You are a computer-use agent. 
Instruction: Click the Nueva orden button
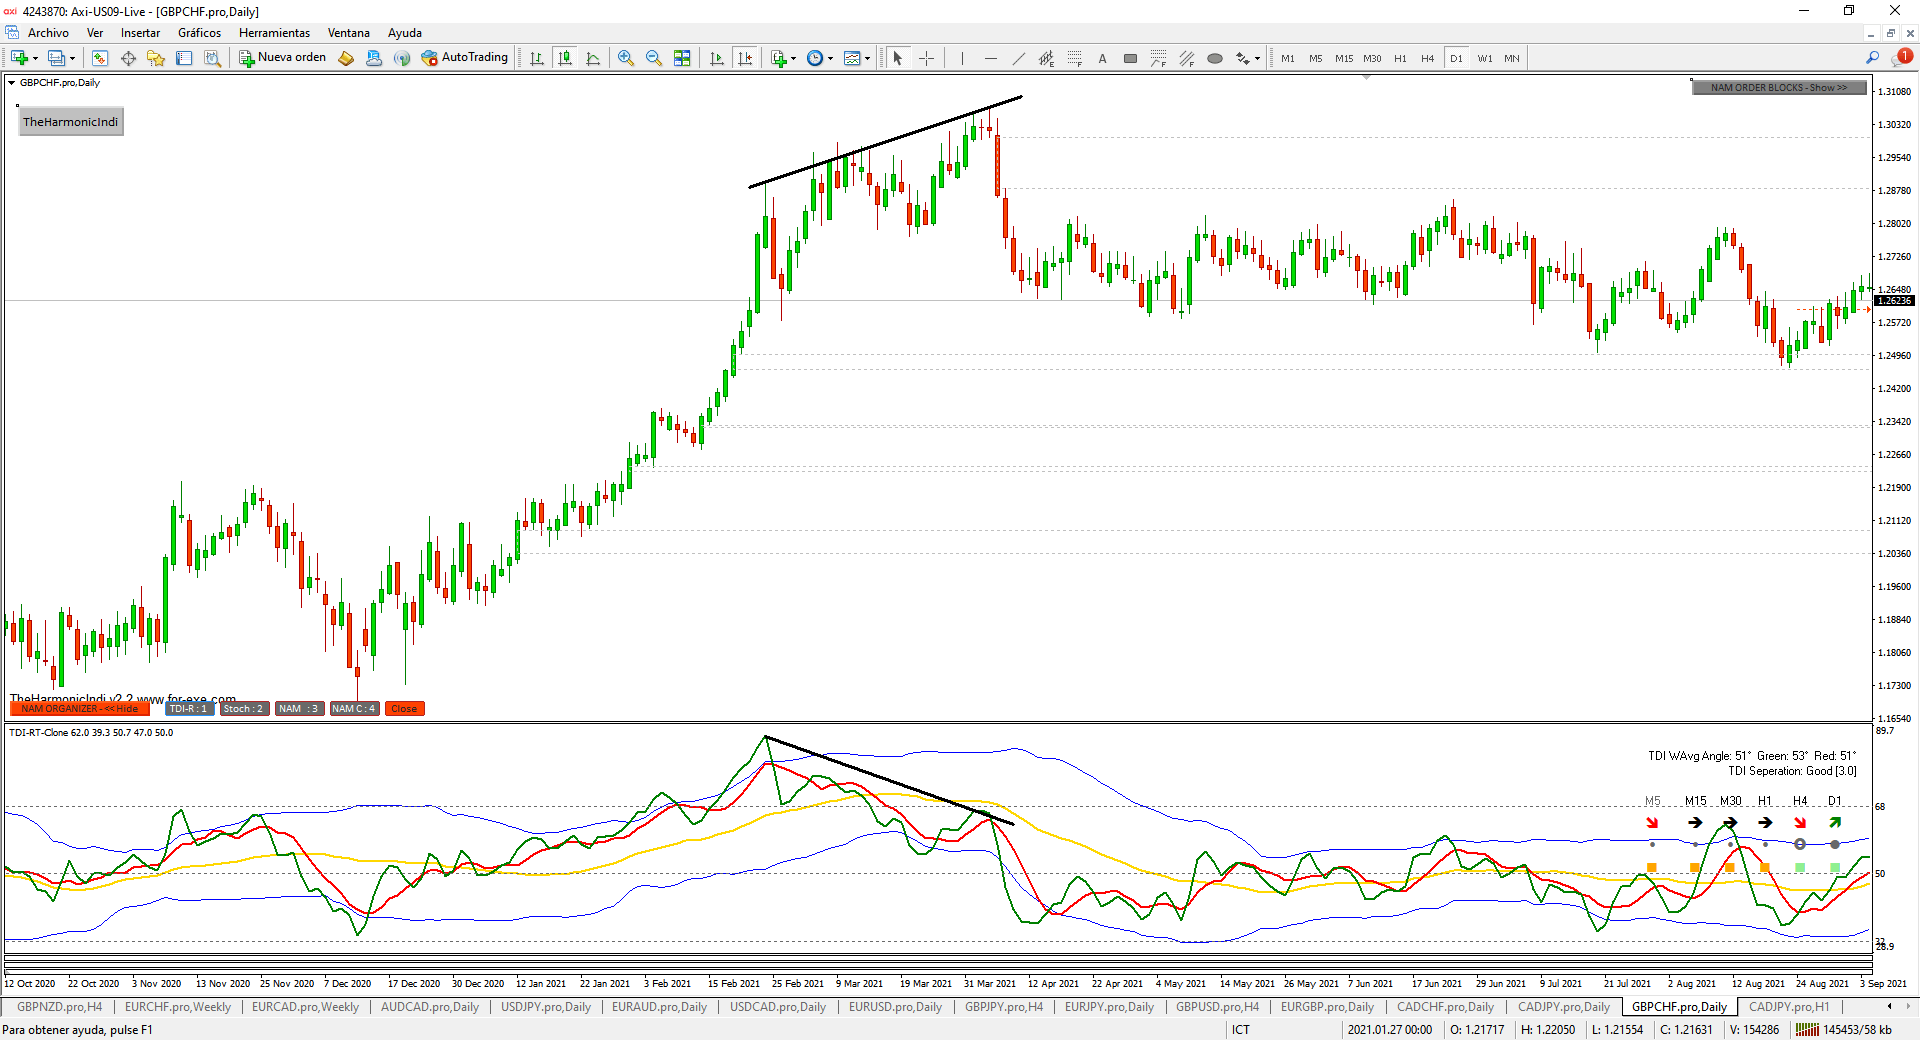click(x=283, y=58)
